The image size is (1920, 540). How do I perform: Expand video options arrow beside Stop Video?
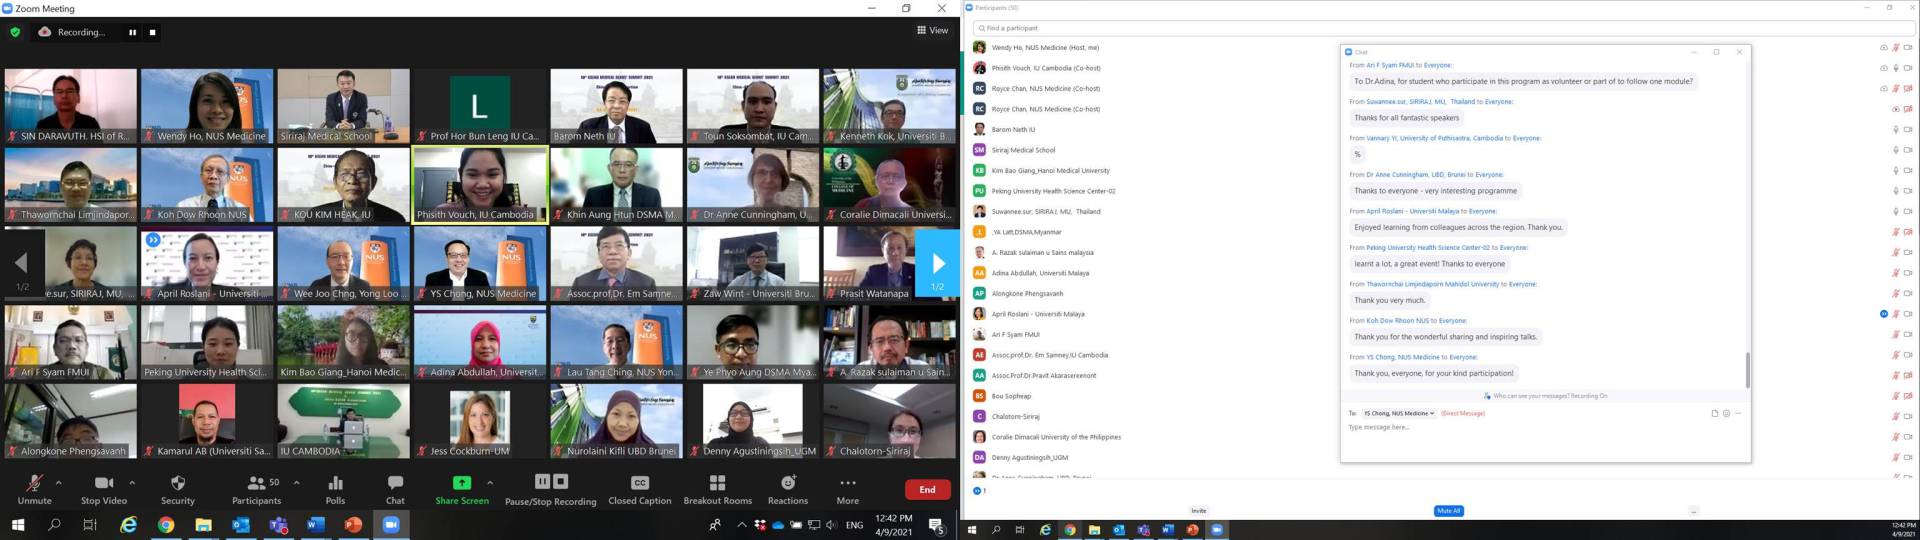[132, 482]
